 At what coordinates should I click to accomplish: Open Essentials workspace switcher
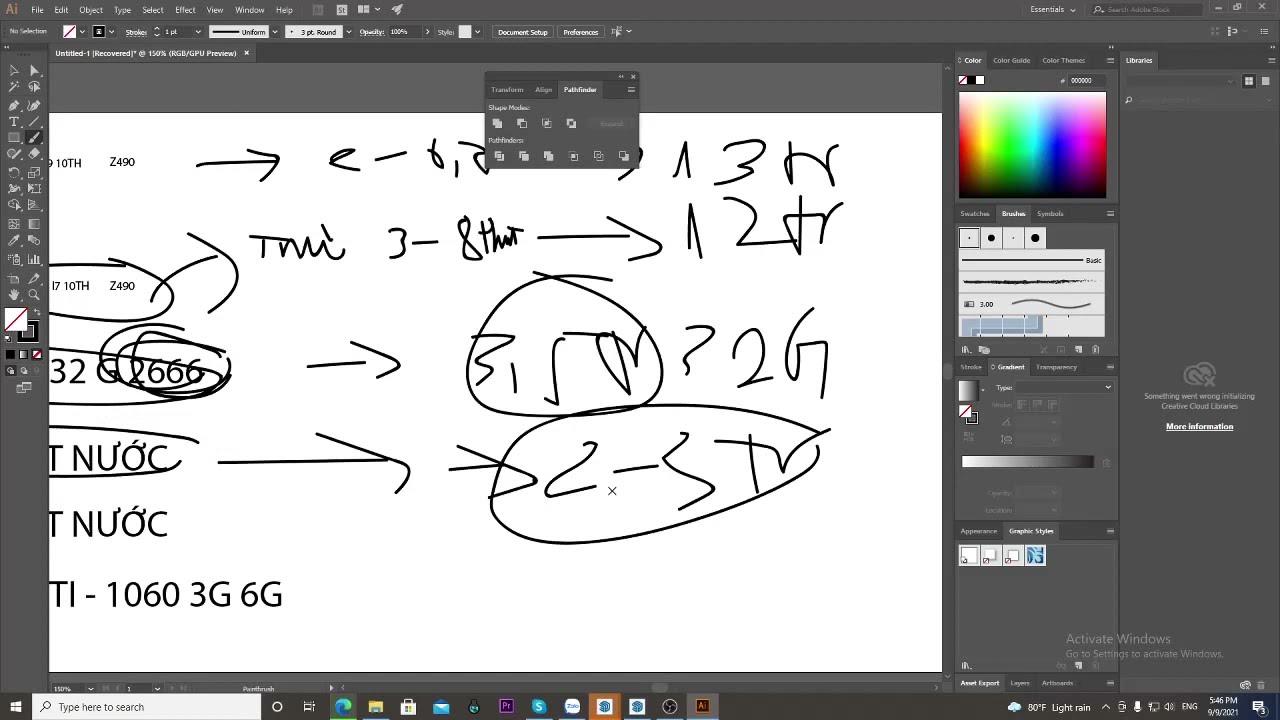tap(1053, 9)
